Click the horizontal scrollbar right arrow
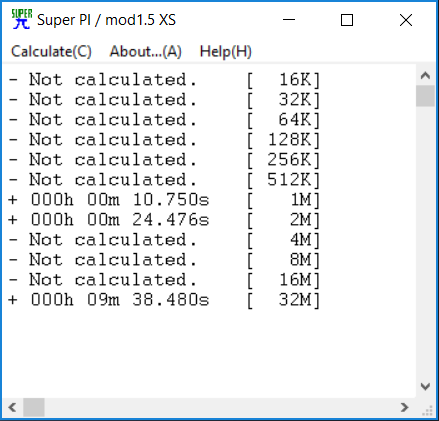439x421 pixels. pyautogui.click(x=405, y=407)
